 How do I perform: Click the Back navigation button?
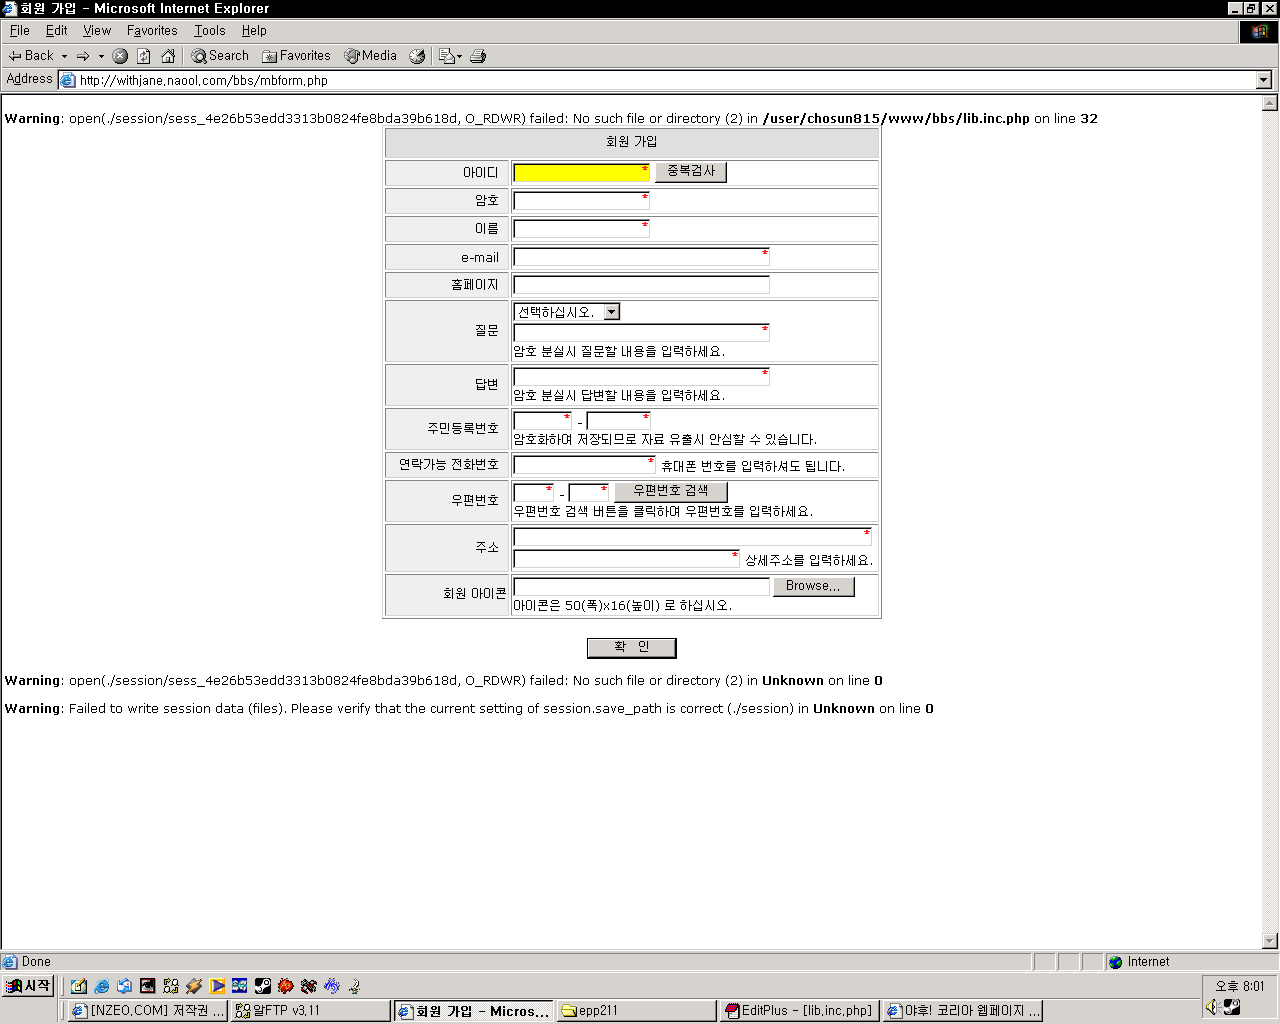tap(31, 56)
